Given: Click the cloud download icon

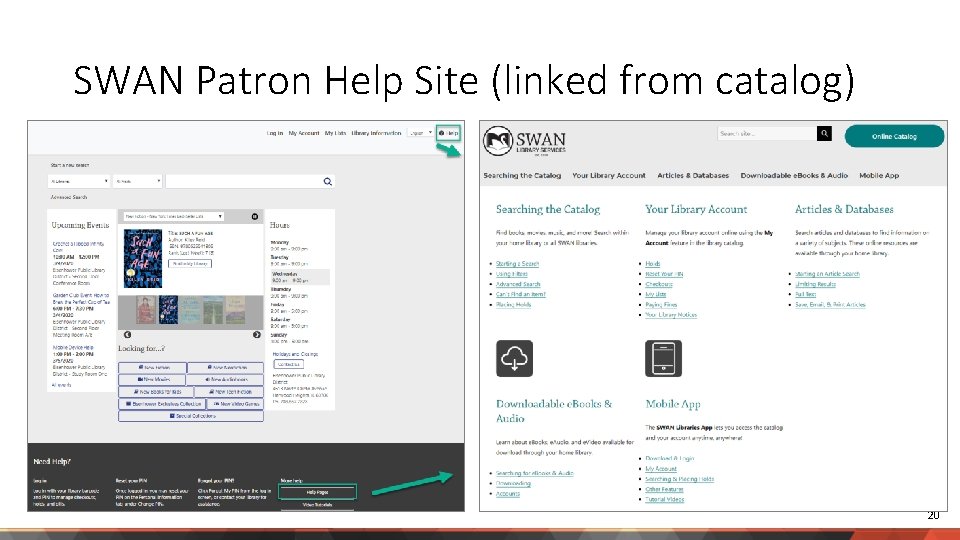Looking at the screenshot, I should 514,358.
